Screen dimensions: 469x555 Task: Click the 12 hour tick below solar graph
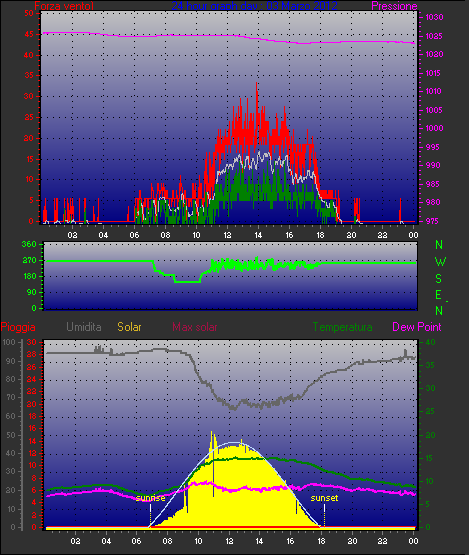(229, 541)
